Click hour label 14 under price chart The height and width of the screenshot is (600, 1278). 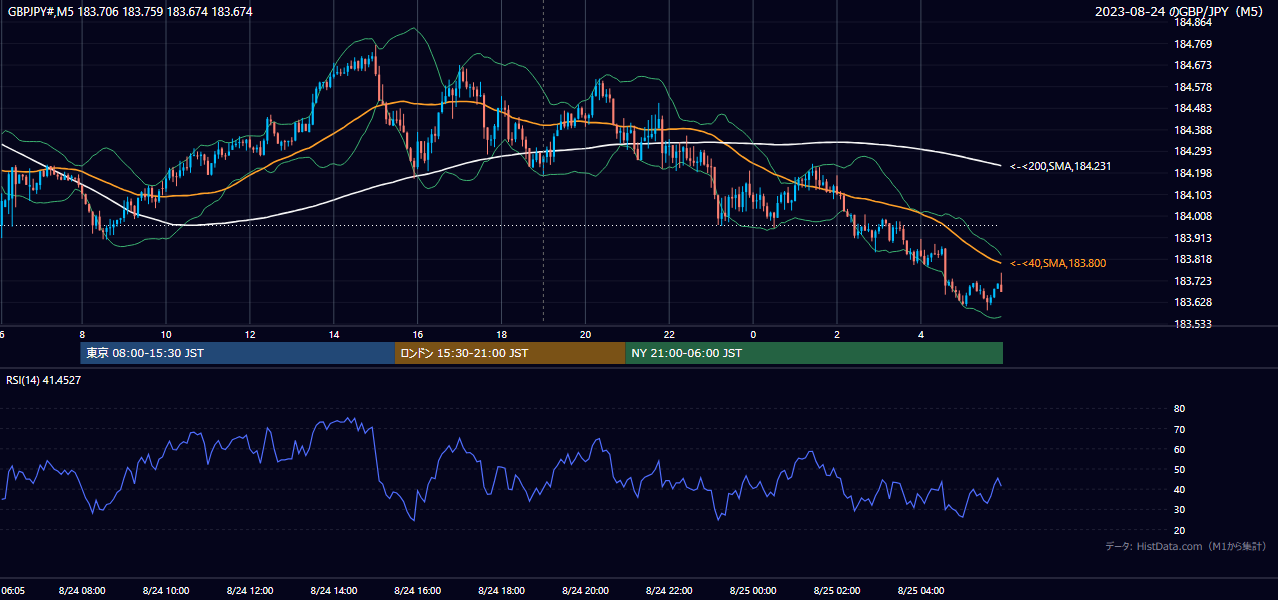coord(334,334)
